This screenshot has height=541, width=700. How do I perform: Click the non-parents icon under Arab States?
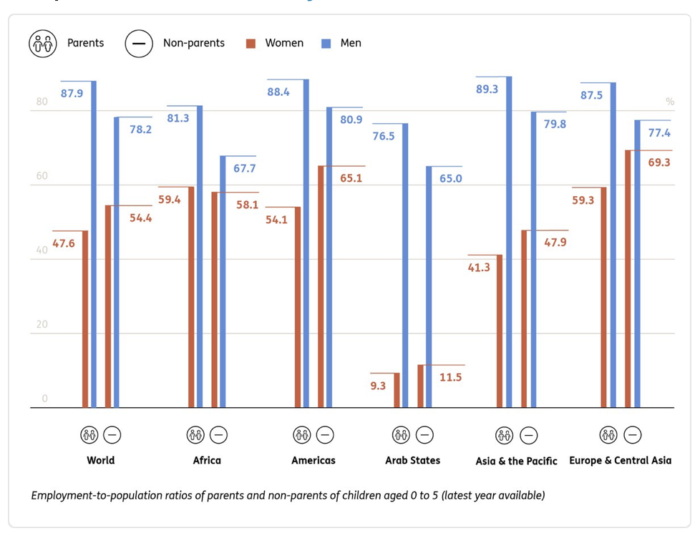click(424, 435)
